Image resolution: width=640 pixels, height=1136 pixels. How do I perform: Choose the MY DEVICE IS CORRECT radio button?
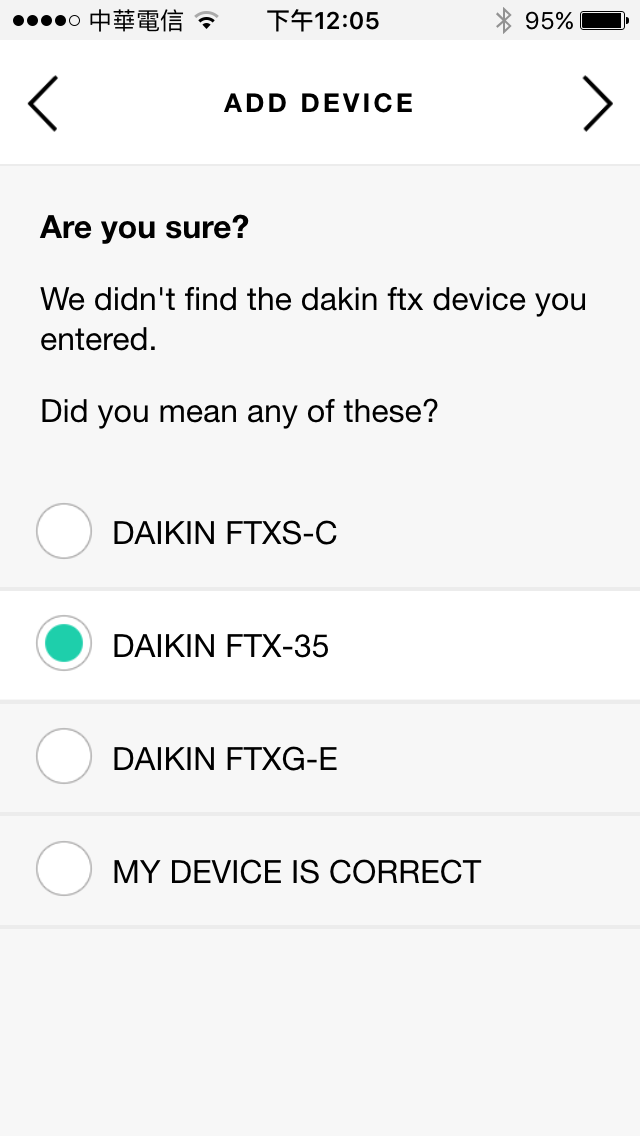point(64,869)
